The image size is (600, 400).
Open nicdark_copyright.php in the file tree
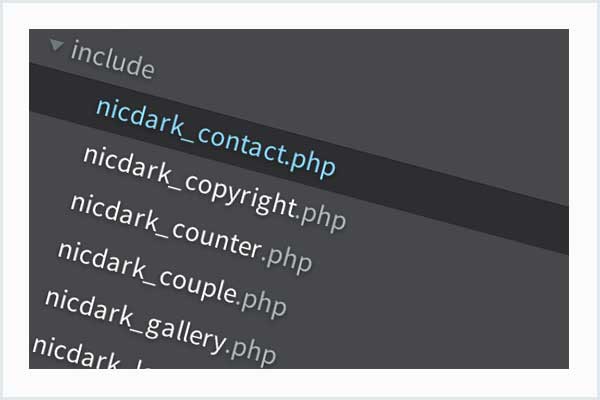(x=214, y=189)
